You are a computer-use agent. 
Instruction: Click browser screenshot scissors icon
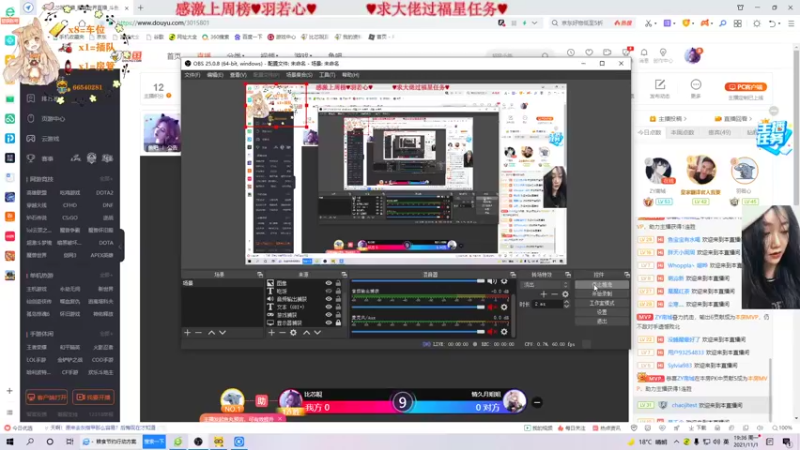pyautogui.click(x=648, y=23)
